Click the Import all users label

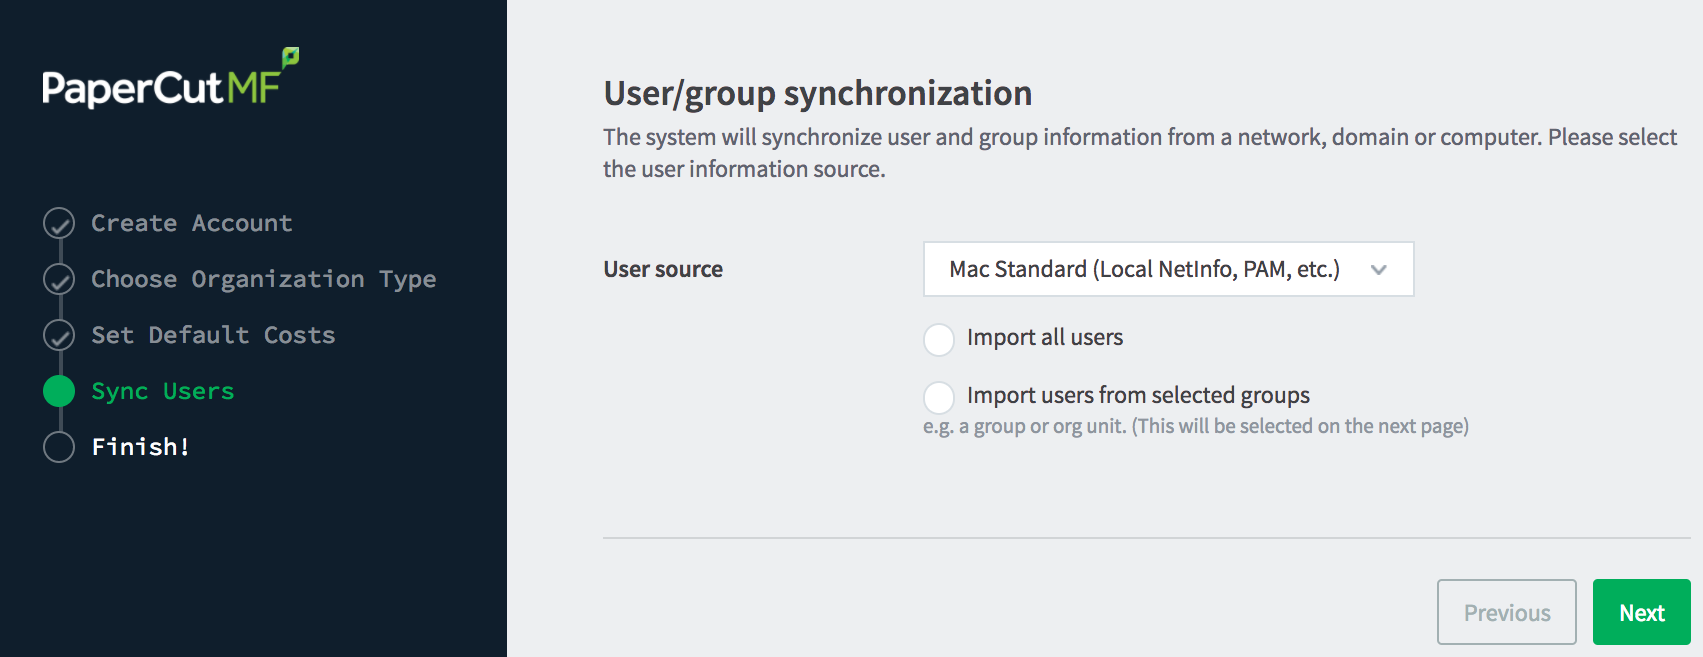tap(1045, 338)
